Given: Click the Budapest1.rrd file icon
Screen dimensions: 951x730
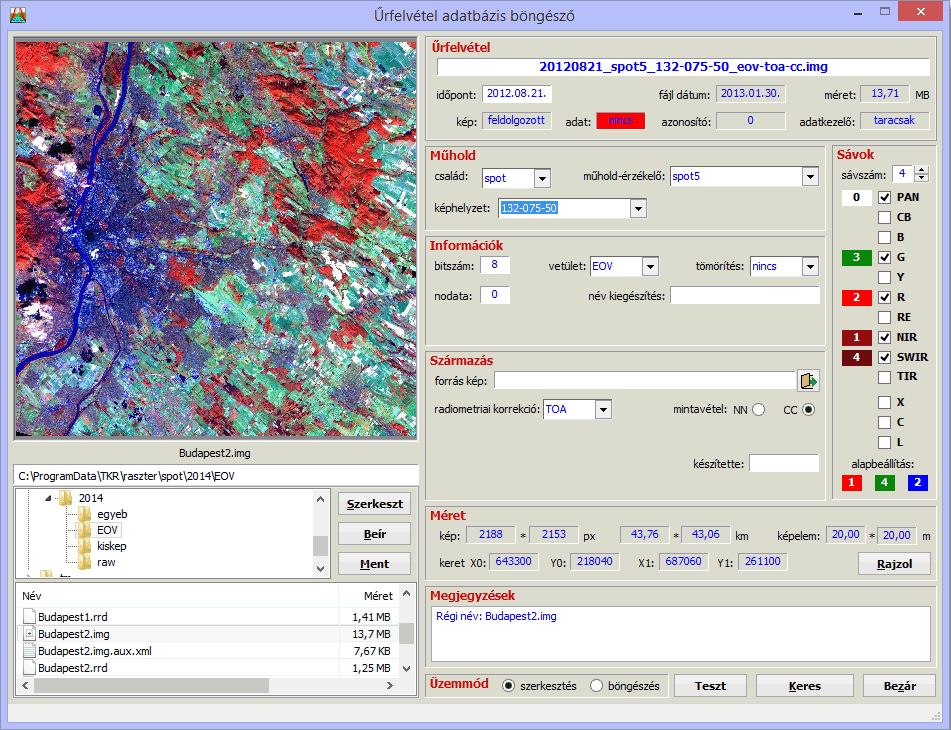Looking at the screenshot, I should point(29,617).
